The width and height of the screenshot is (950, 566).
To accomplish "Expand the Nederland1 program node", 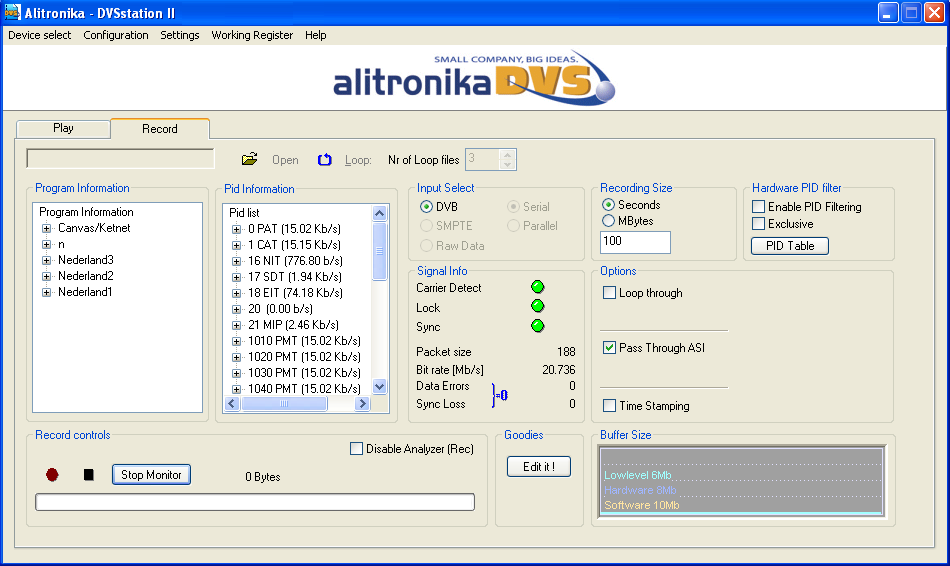I will 46,292.
